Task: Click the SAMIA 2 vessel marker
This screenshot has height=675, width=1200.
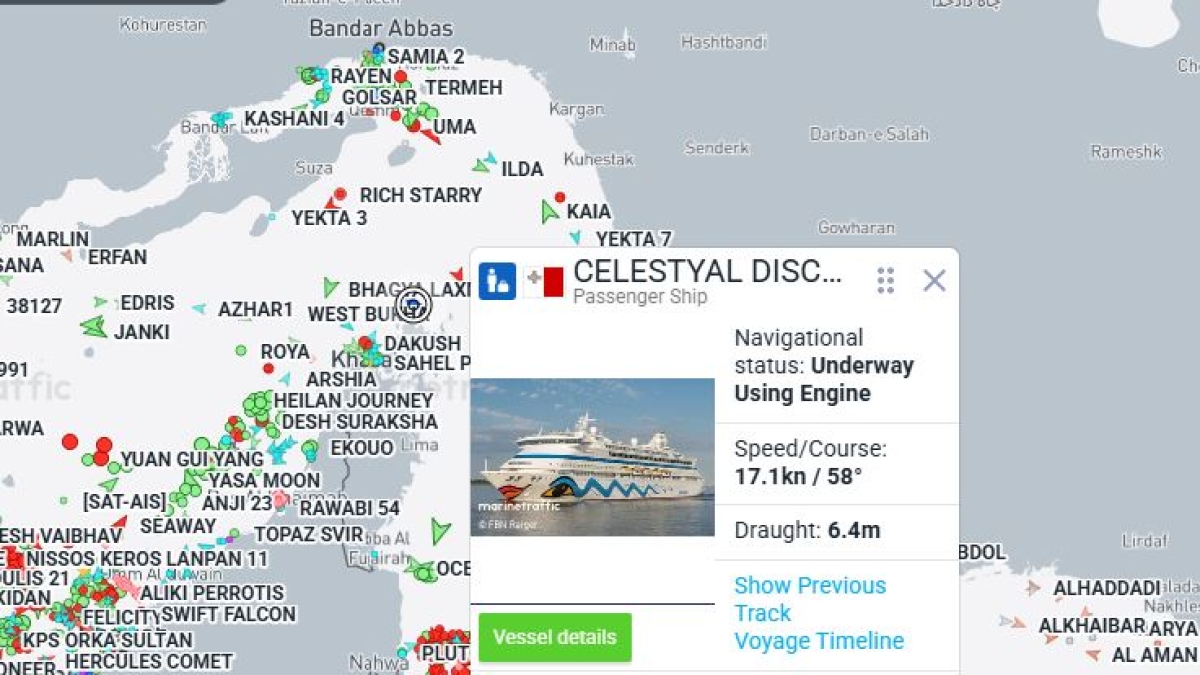Action: (378, 49)
